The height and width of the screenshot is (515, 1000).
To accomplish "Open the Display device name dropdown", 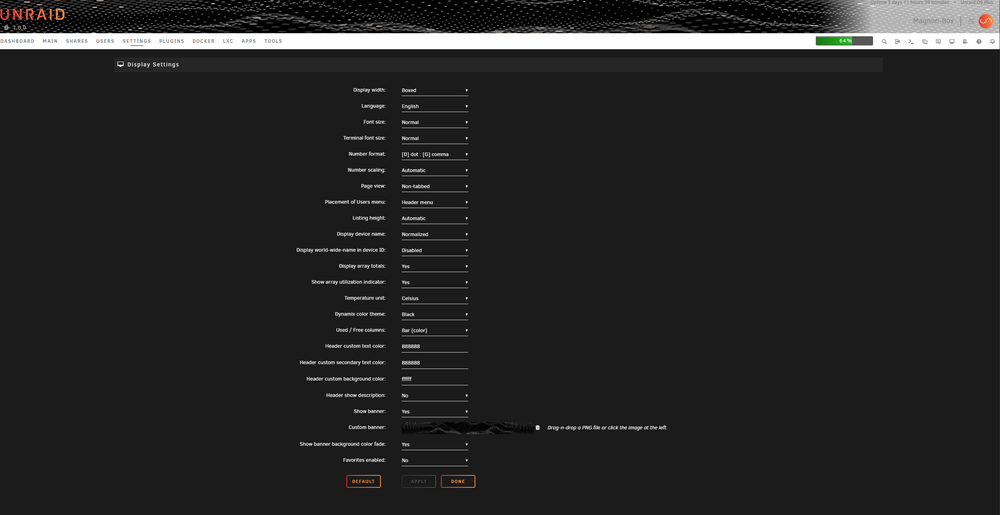I will click(434, 235).
